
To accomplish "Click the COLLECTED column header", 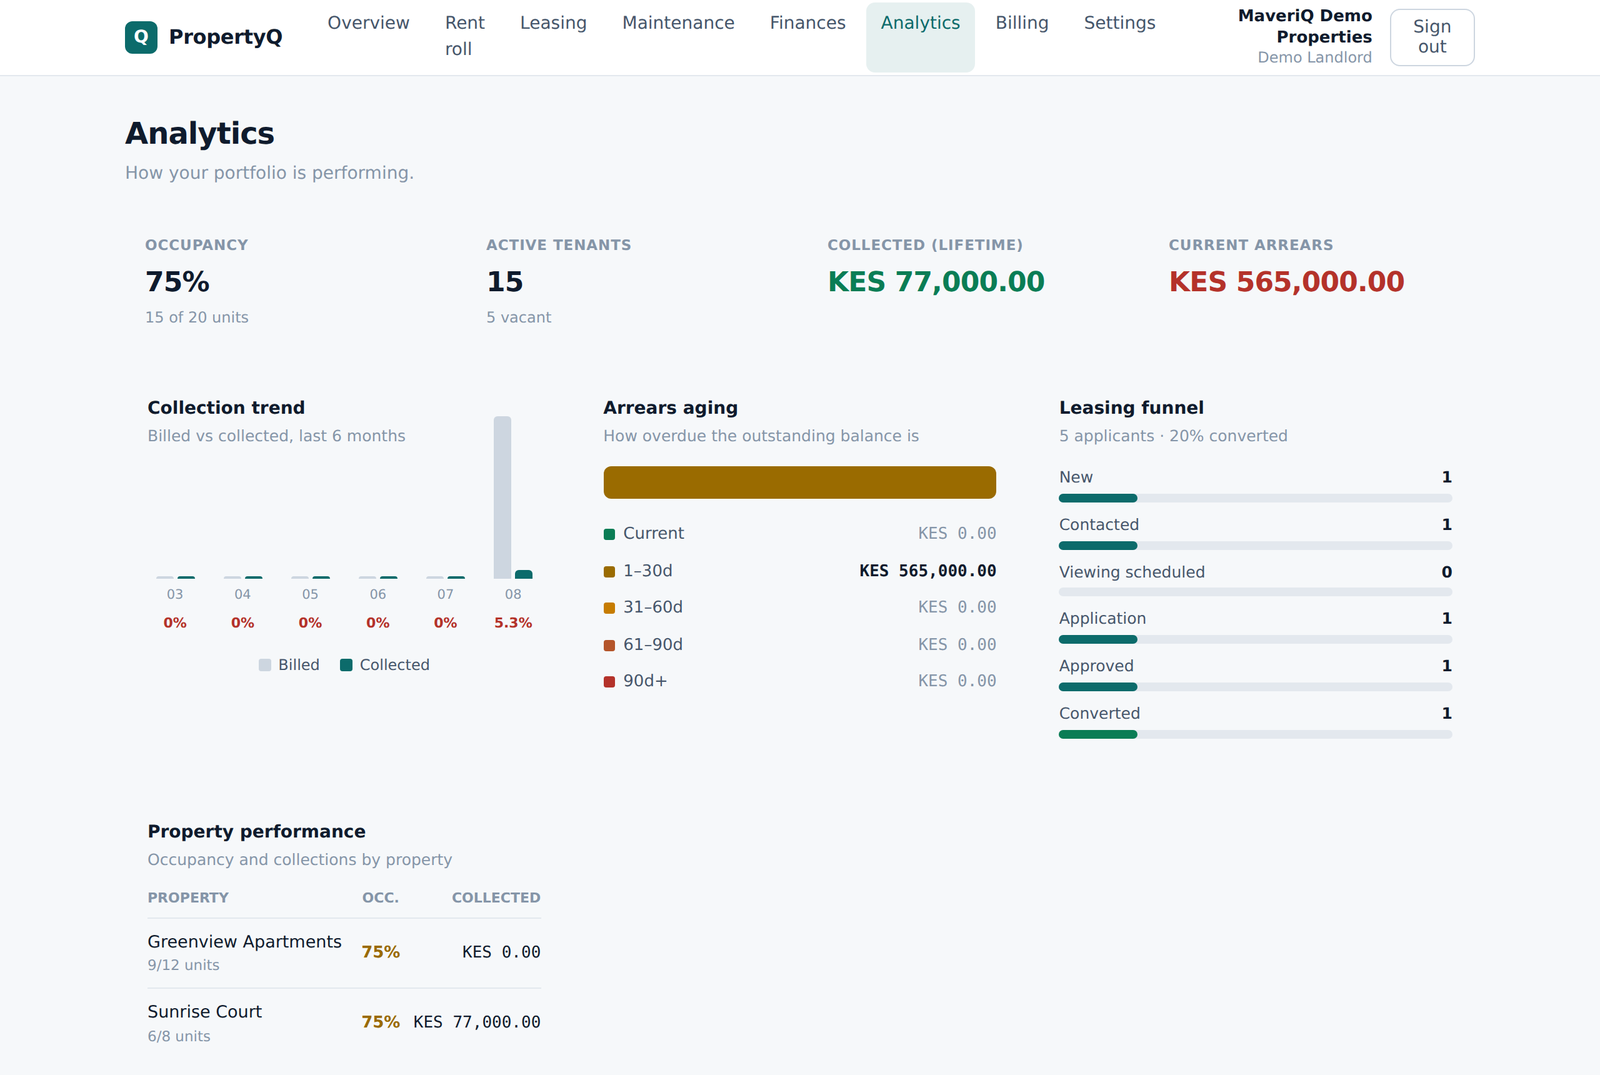I will coord(496,898).
